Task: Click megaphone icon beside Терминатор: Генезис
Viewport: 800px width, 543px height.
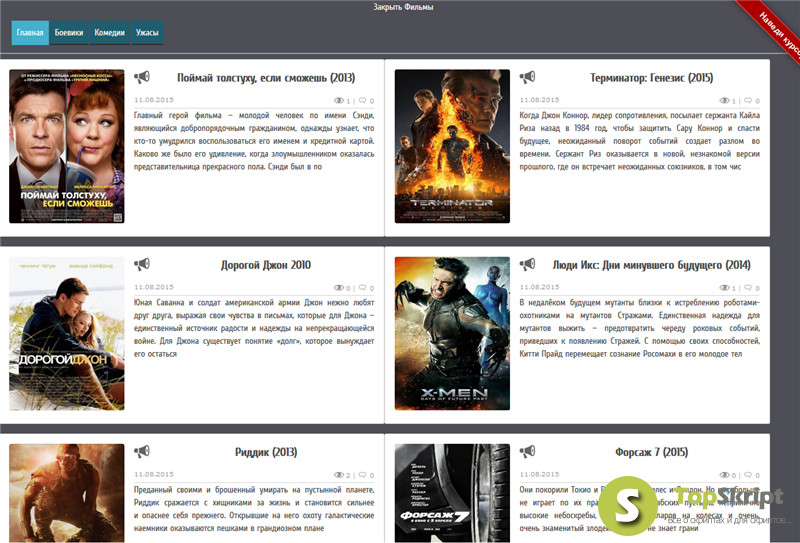Action: tap(528, 77)
